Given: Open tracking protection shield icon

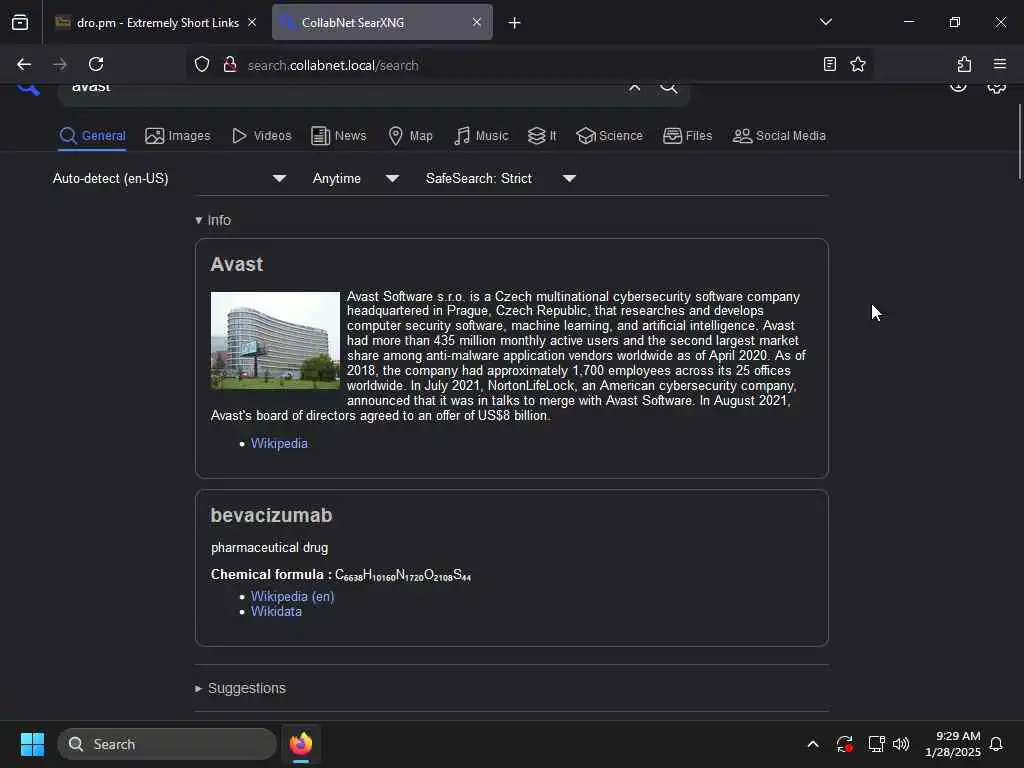Looking at the screenshot, I should (x=202, y=64).
